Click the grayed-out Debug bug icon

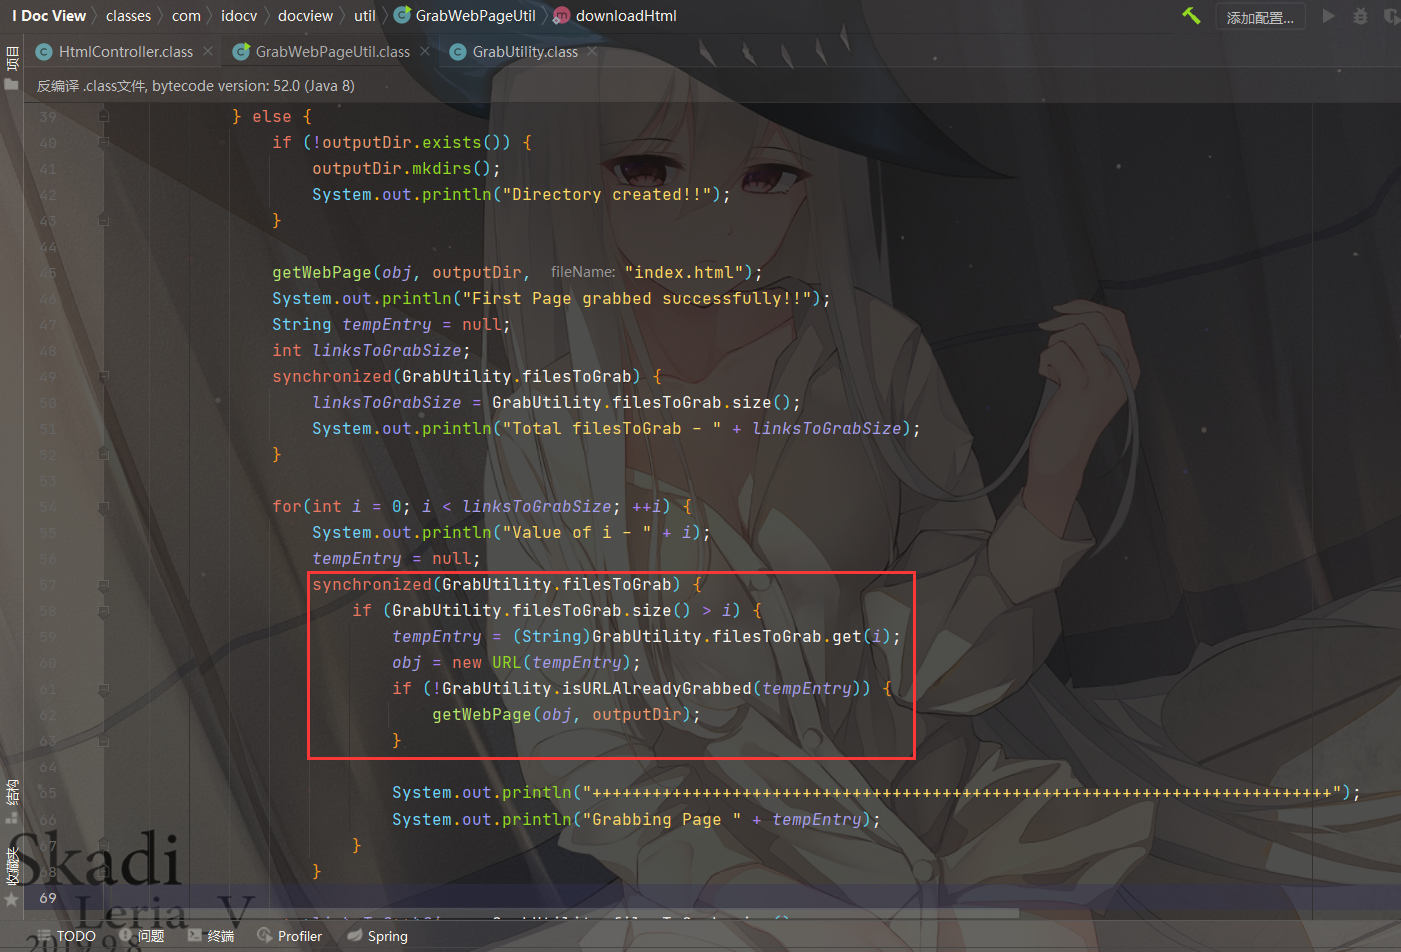[x=1360, y=16]
